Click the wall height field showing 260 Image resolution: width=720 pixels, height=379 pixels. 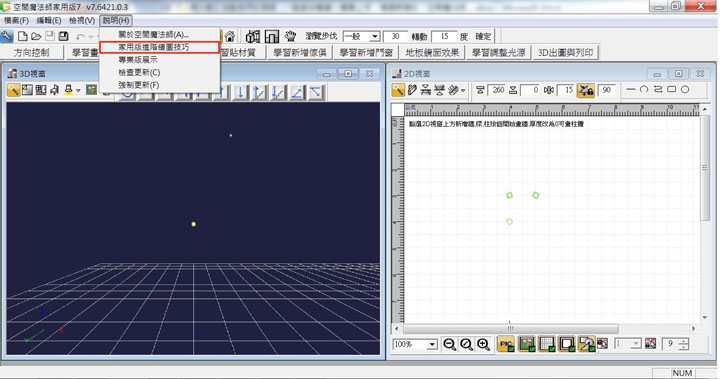(x=497, y=90)
